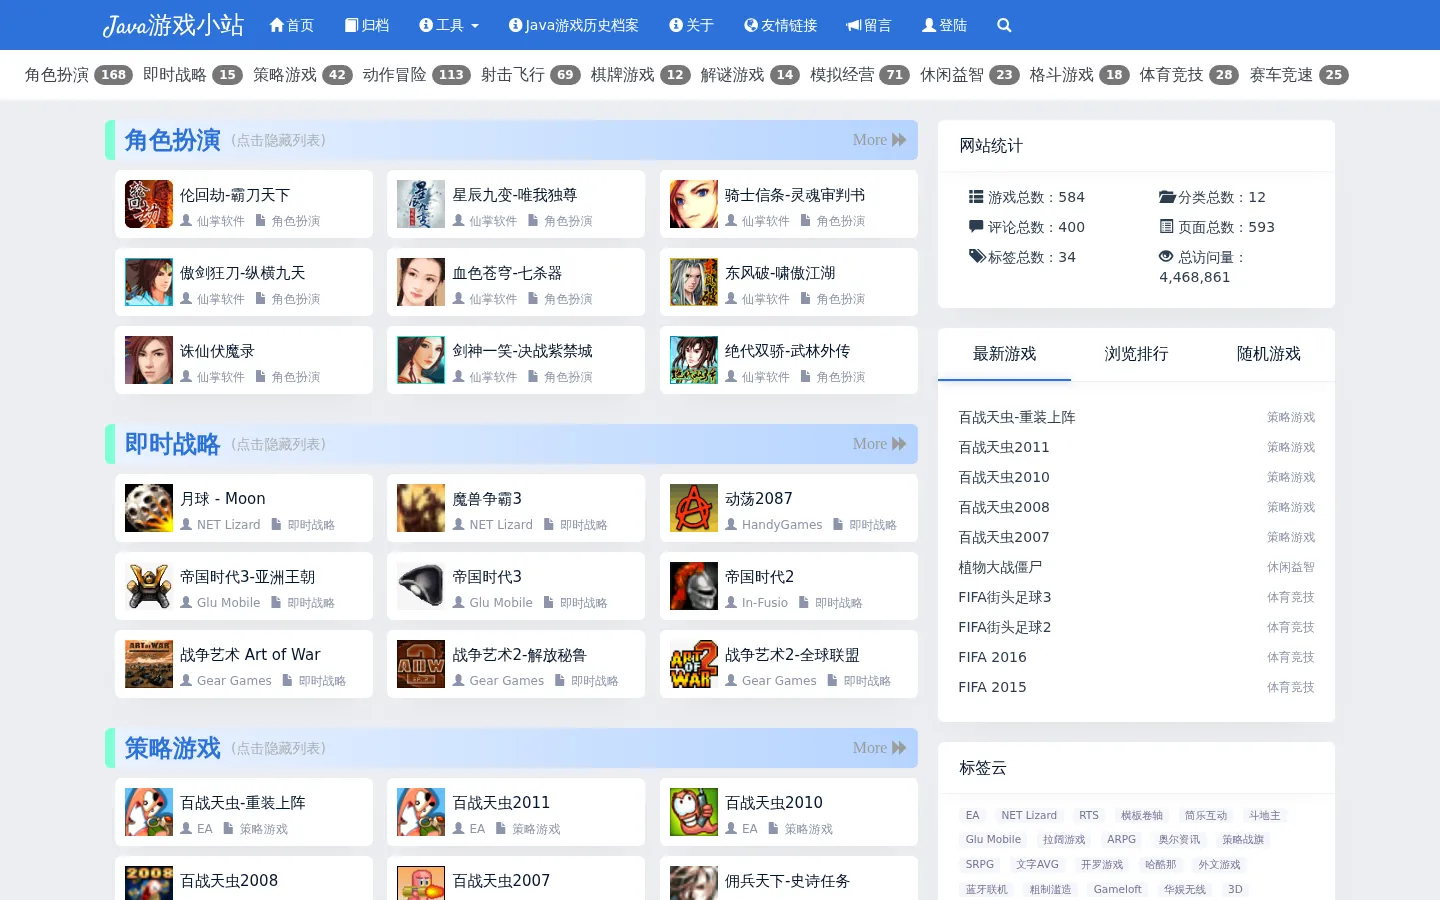
Task: Select the 动作冒险 113 category
Action: (417, 75)
